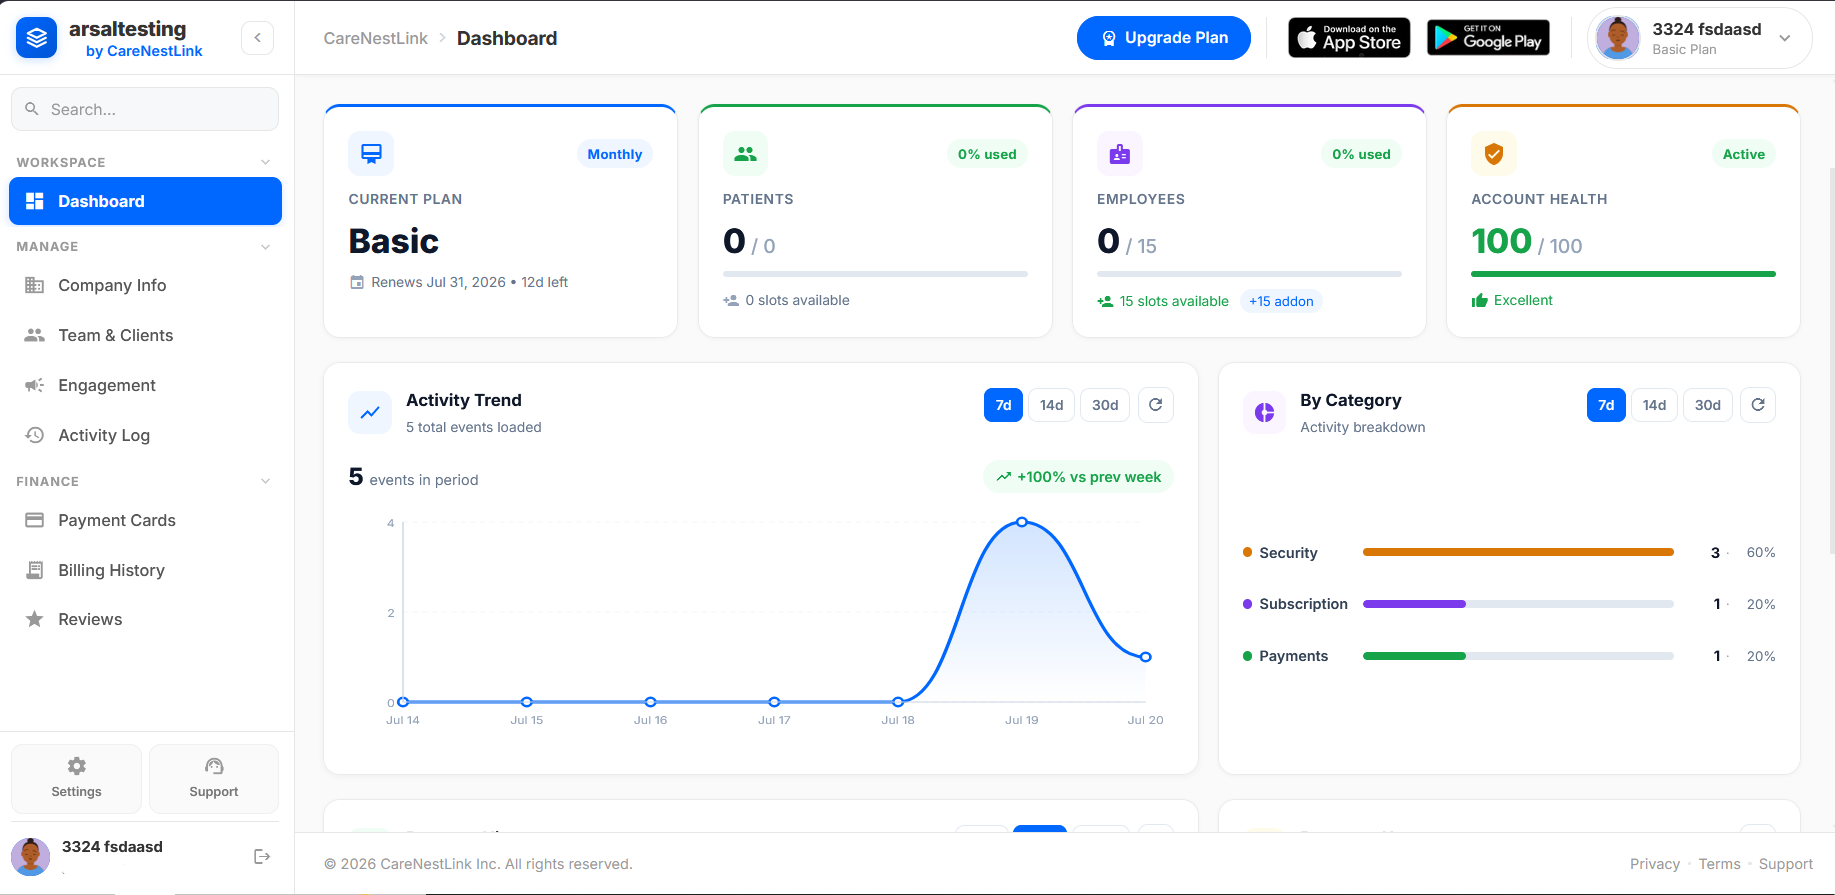Open Team & Clients page

click(145, 335)
